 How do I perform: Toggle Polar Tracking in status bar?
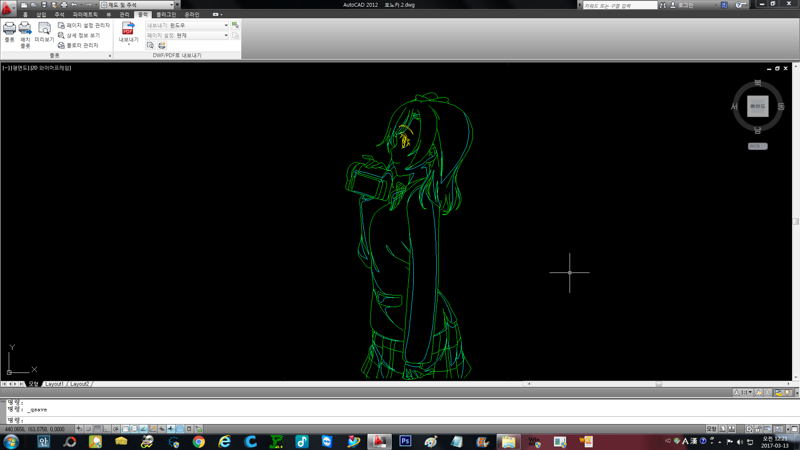(116, 429)
